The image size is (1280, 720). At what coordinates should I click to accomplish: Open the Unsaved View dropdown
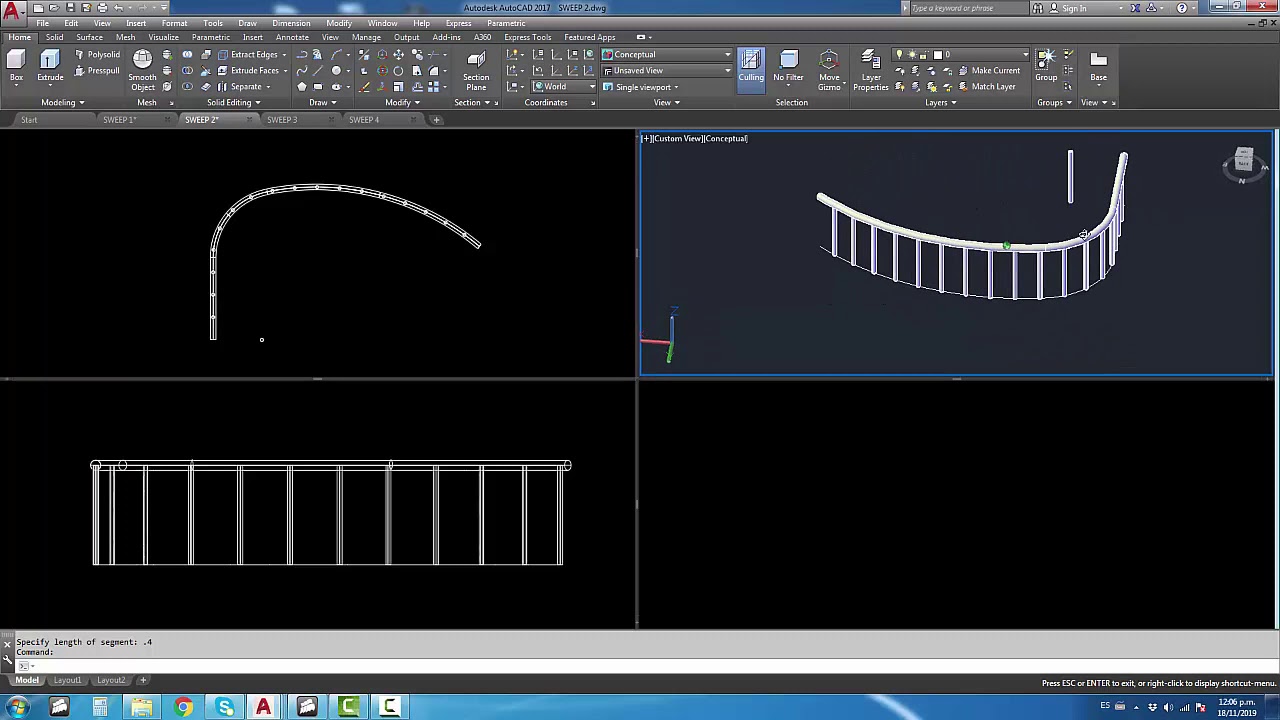pyautogui.click(x=667, y=71)
